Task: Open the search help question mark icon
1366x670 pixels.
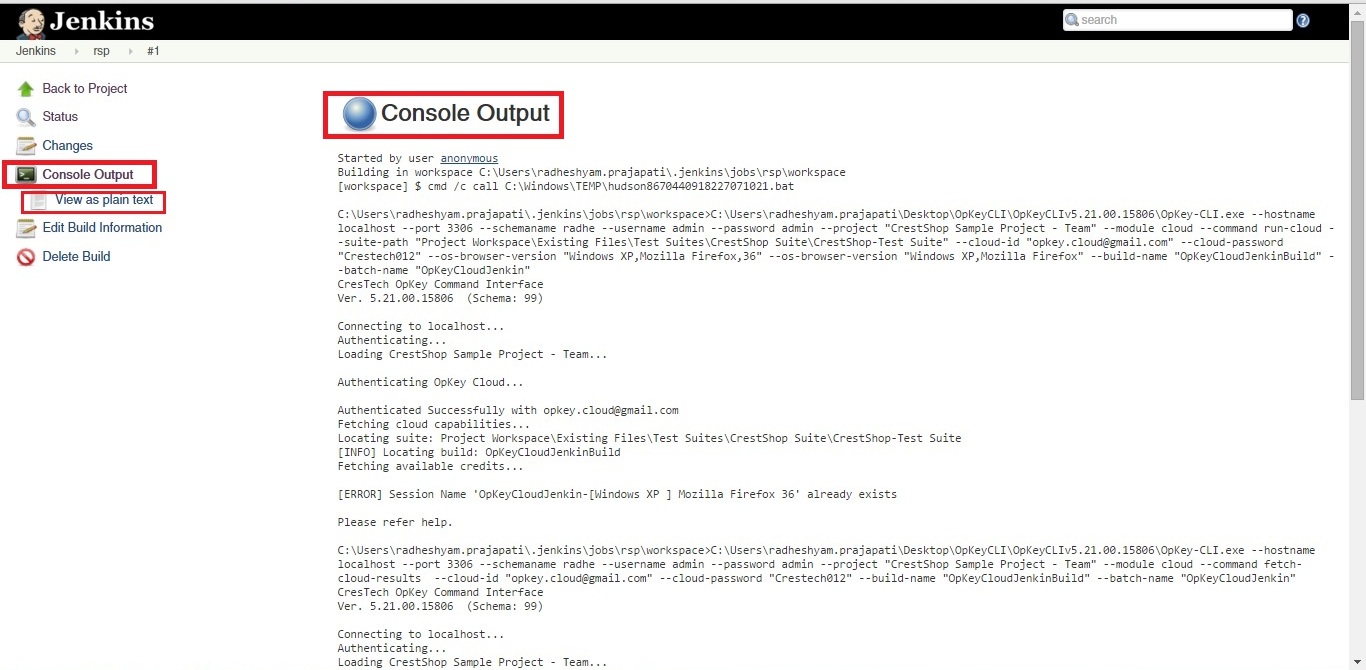Action: (1303, 20)
